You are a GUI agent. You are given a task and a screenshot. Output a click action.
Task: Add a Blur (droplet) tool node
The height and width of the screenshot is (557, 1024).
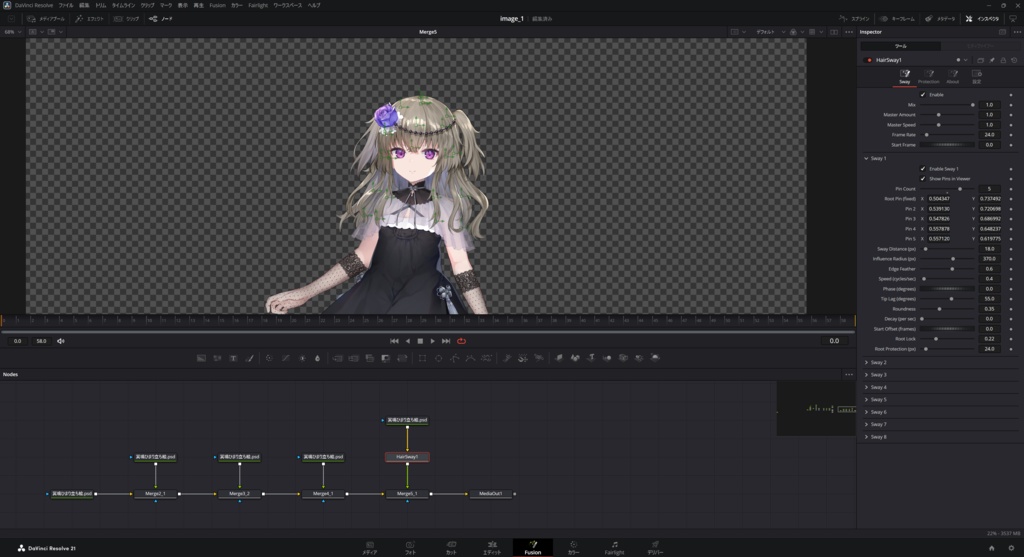click(x=317, y=358)
